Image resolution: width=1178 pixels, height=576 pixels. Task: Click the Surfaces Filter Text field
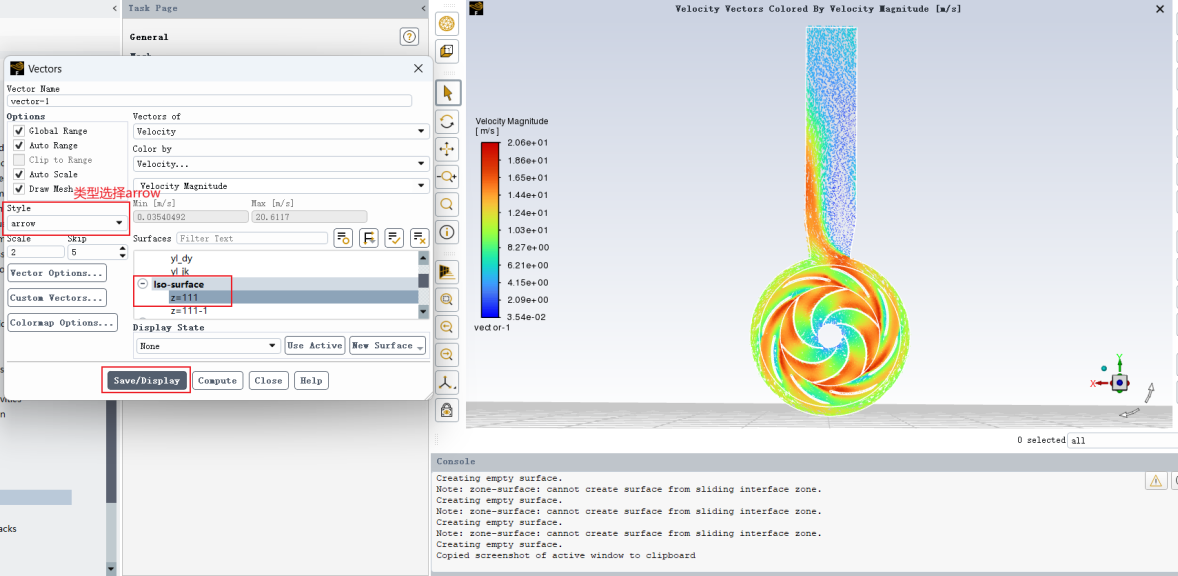252,238
